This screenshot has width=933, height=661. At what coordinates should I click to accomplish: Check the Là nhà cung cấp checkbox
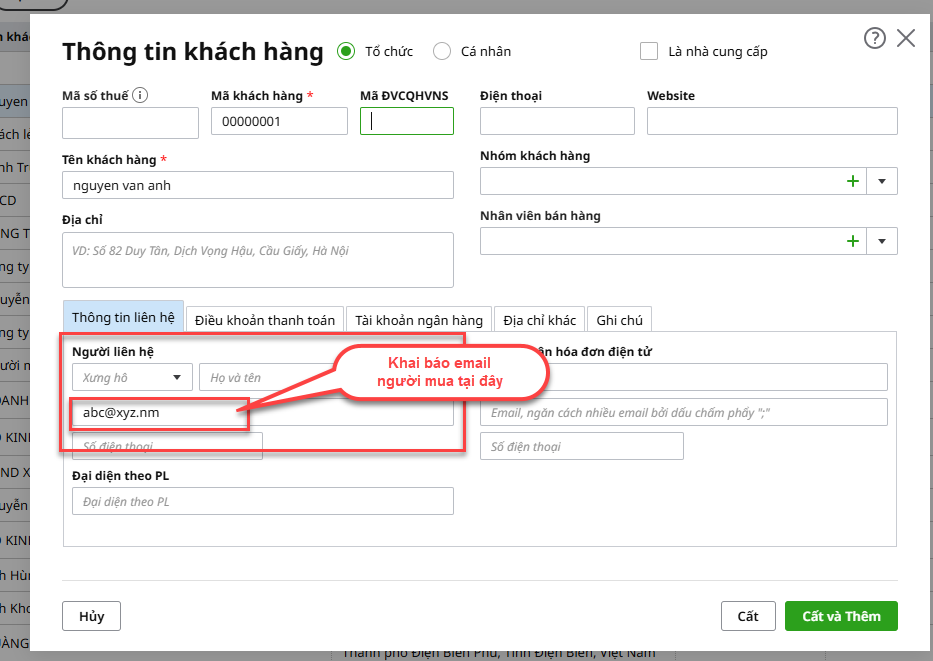point(649,51)
